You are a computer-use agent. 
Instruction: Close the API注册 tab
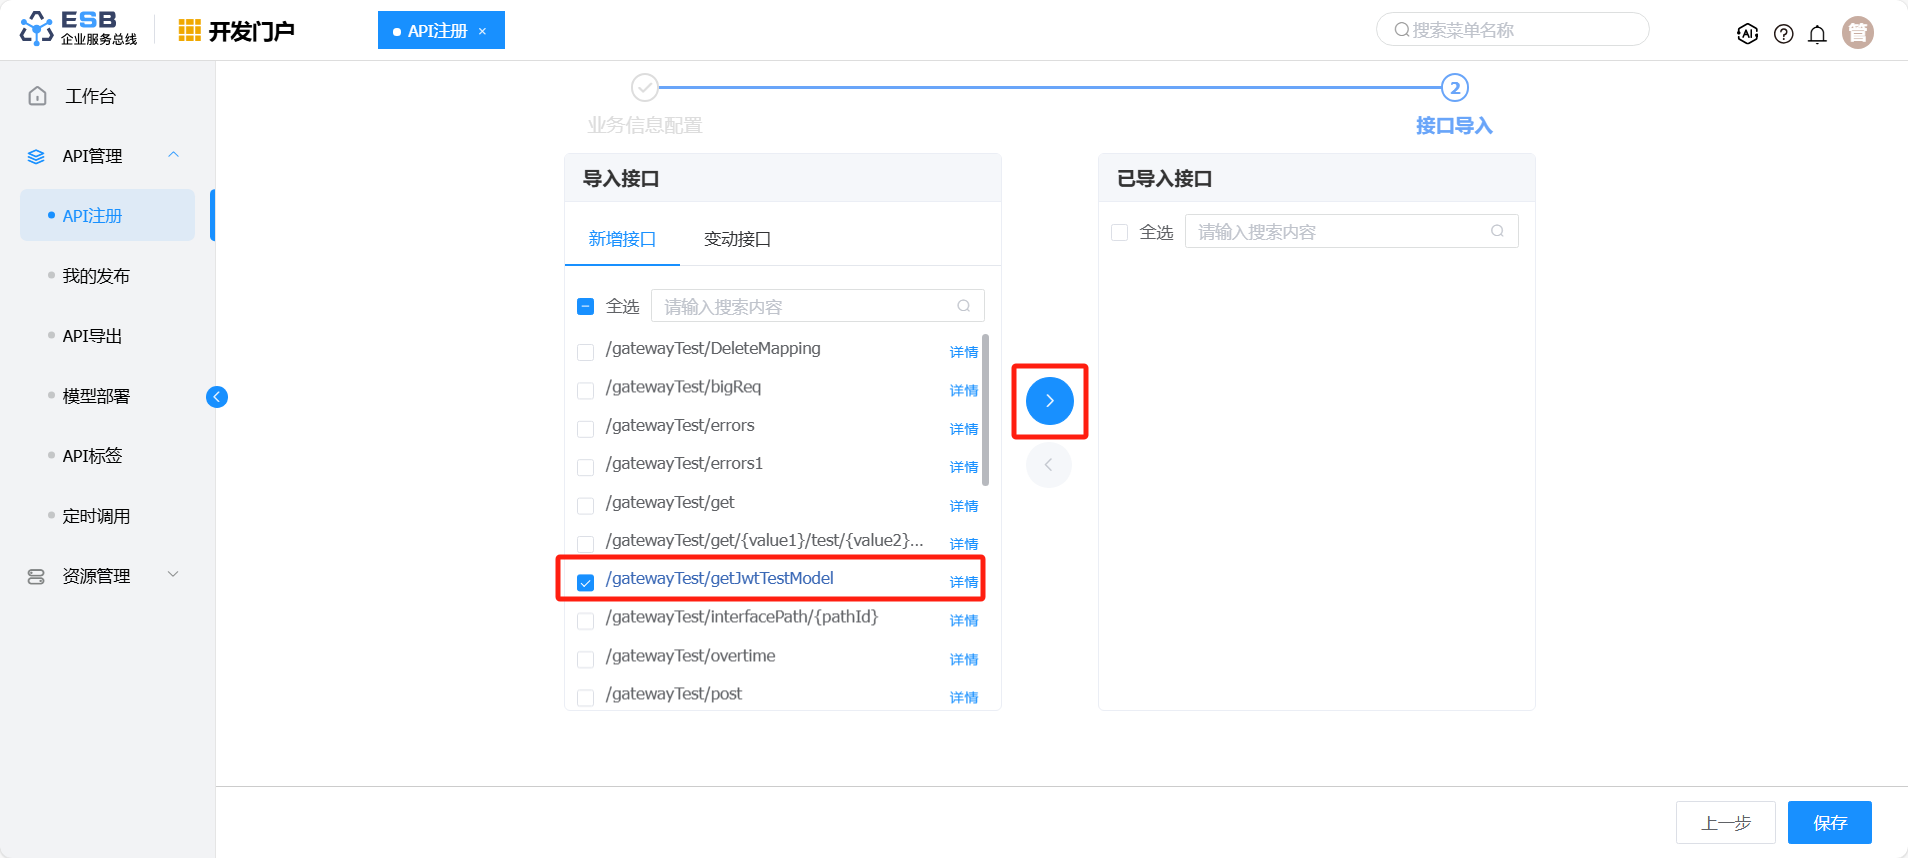482,32
